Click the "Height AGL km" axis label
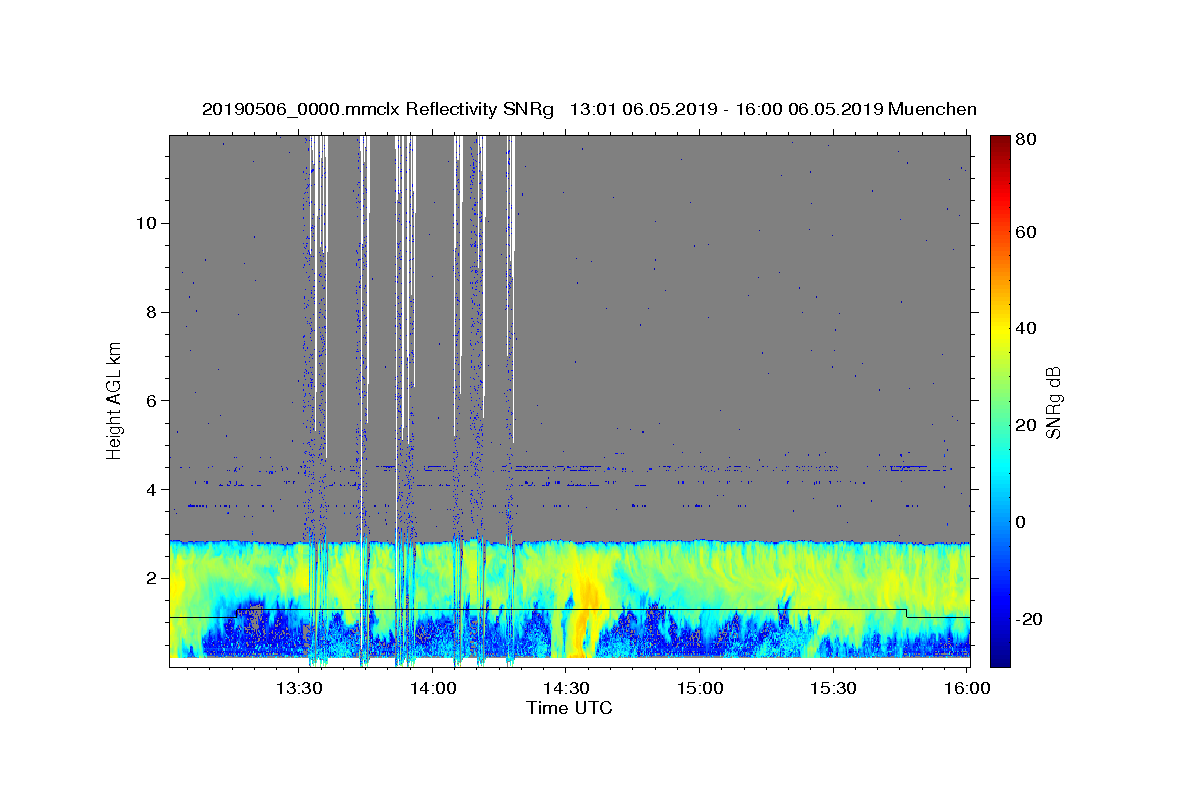 [114, 401]
